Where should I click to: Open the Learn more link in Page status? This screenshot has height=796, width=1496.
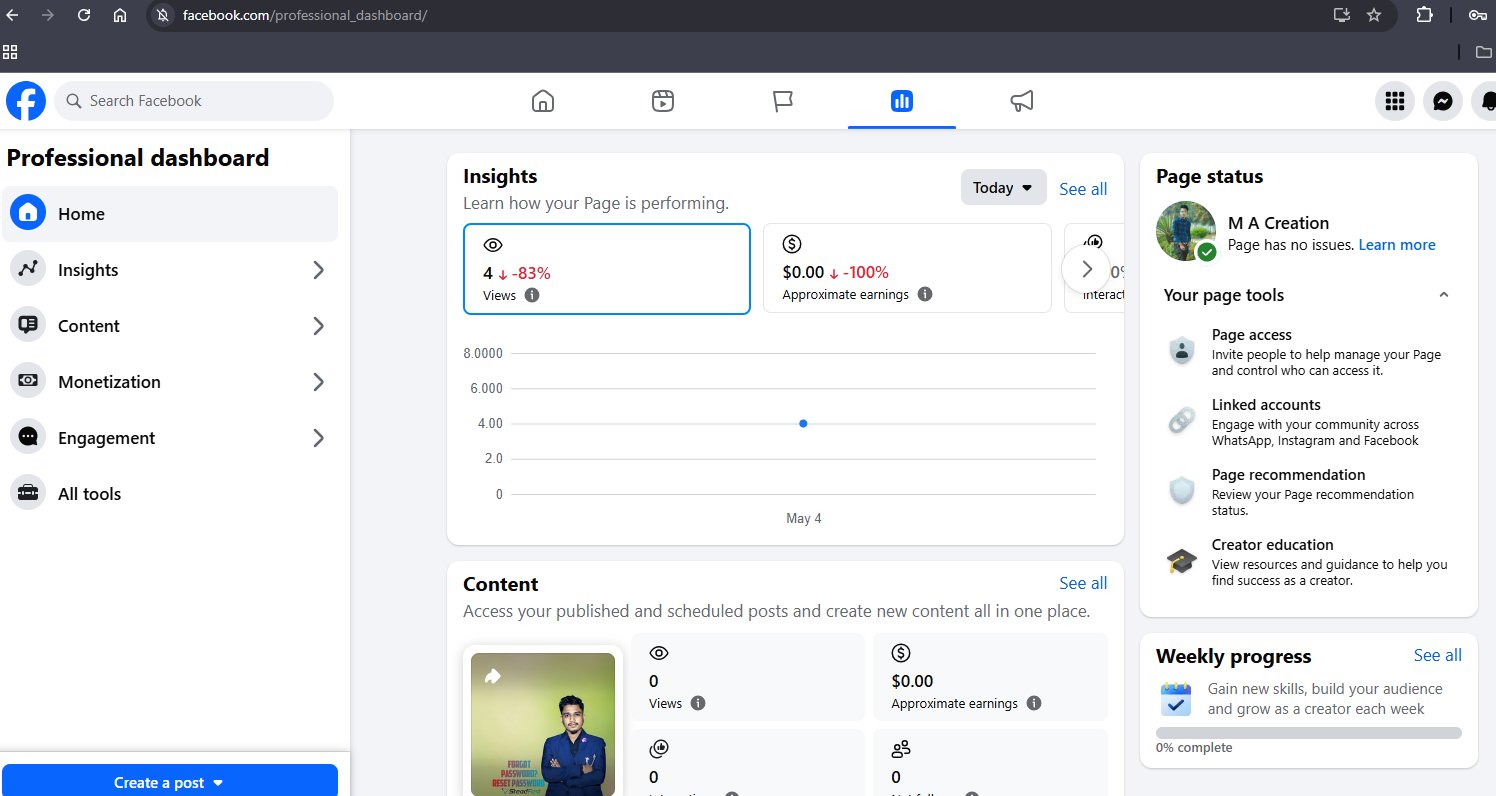click(x=1397, y=245)
